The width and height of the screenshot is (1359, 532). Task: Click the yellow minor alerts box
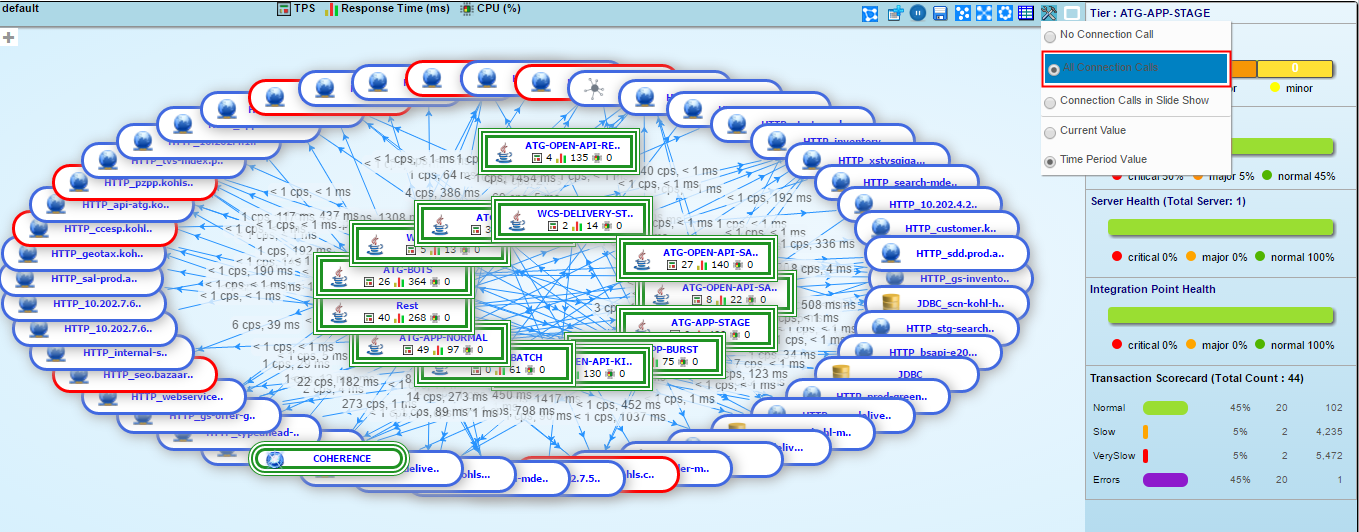[x=1294, y=68]
